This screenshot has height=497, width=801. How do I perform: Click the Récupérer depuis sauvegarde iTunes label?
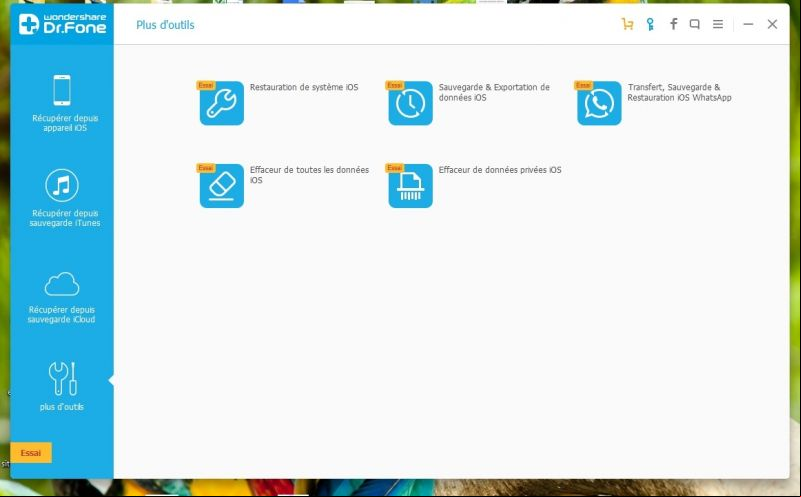coord(65,218)
